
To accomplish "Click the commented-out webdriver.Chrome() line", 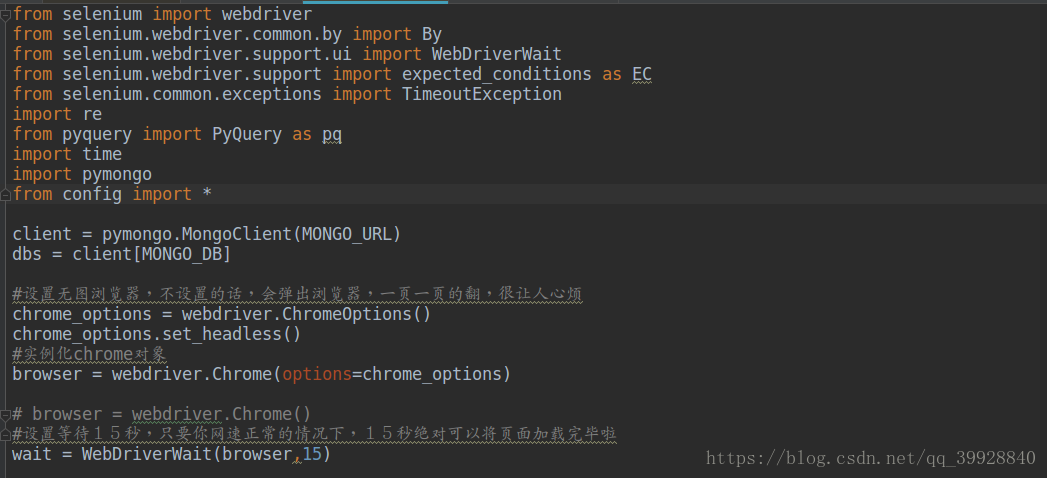I will click(162, 415).
